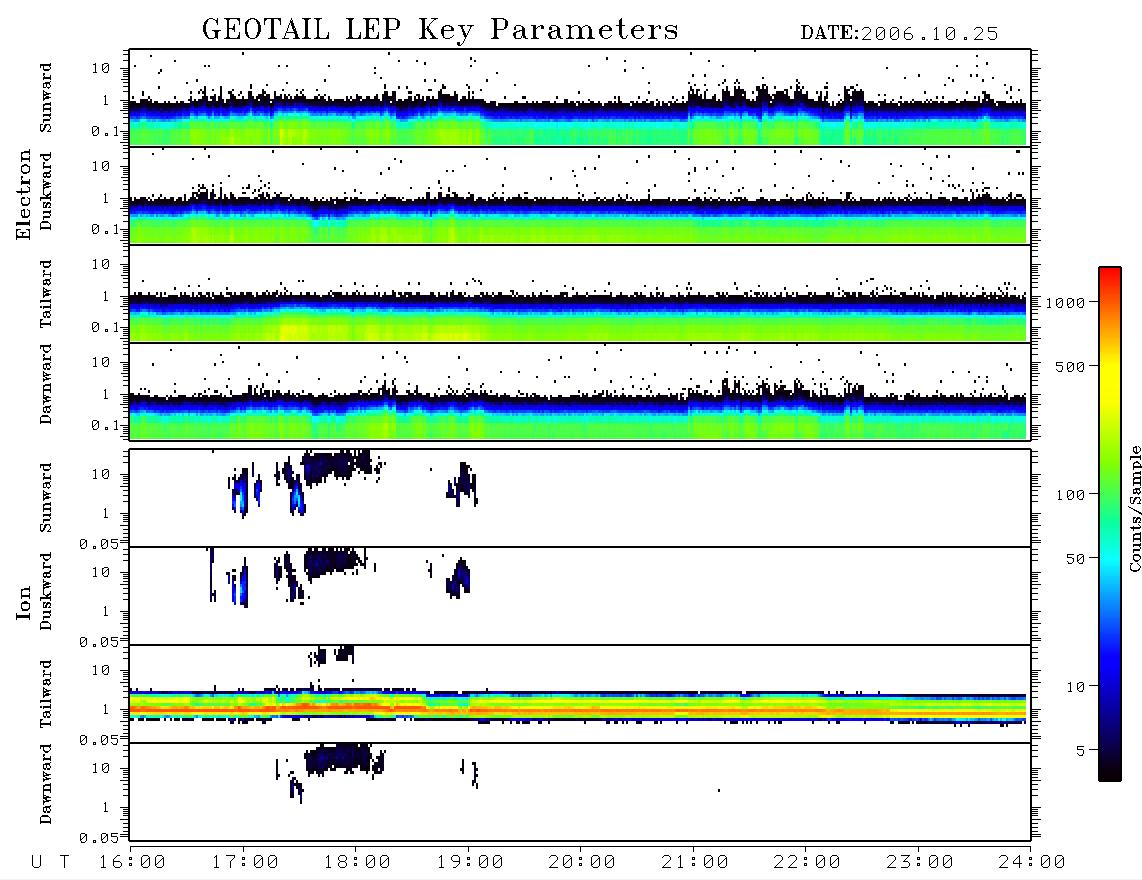The height and width of the screenshot is (880, 1142).
Task: Click the "GEOTAIL LEP Key Parameters" title
Action: [440, 30]
